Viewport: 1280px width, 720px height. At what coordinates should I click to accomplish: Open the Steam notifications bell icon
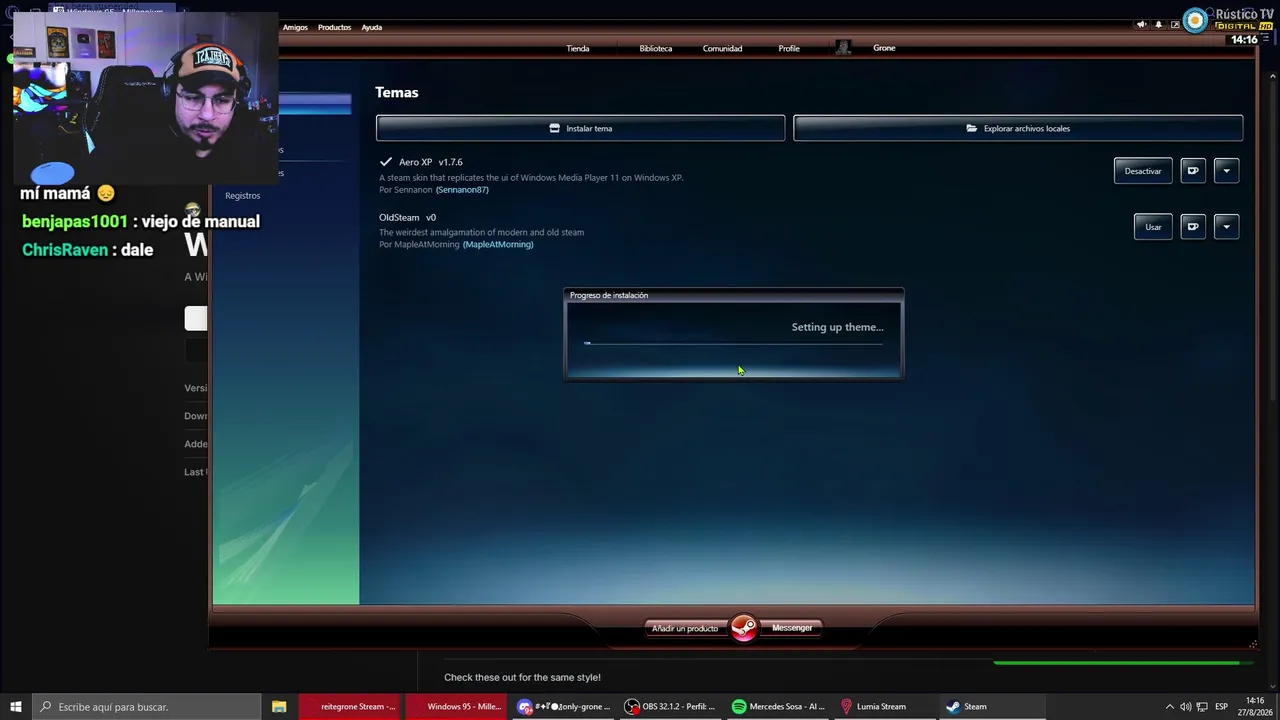tap(1159, 25)
